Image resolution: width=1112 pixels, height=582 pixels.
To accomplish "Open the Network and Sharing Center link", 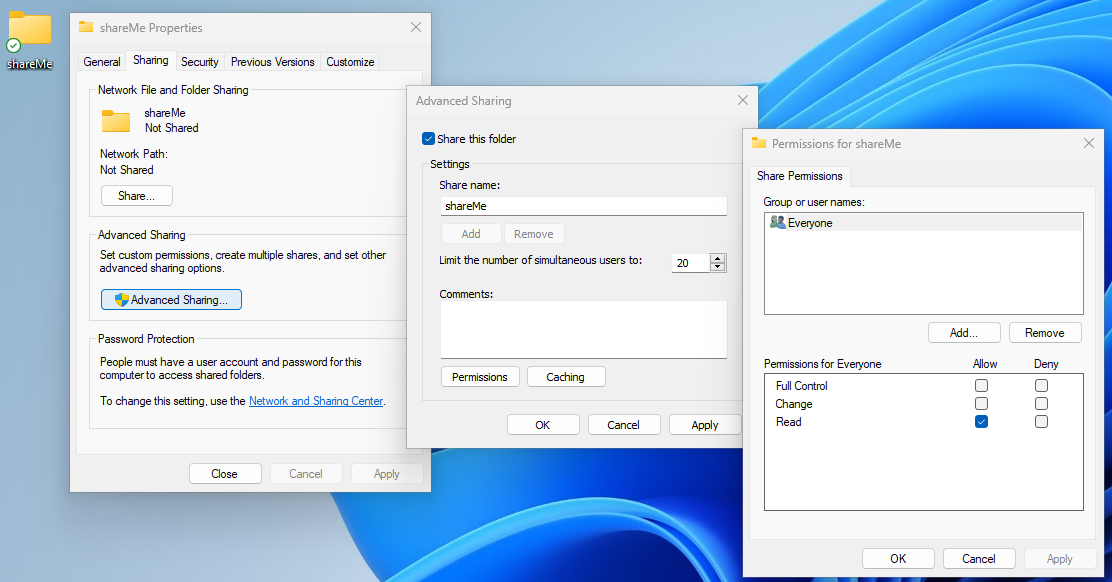I will [x=315, y=401].
